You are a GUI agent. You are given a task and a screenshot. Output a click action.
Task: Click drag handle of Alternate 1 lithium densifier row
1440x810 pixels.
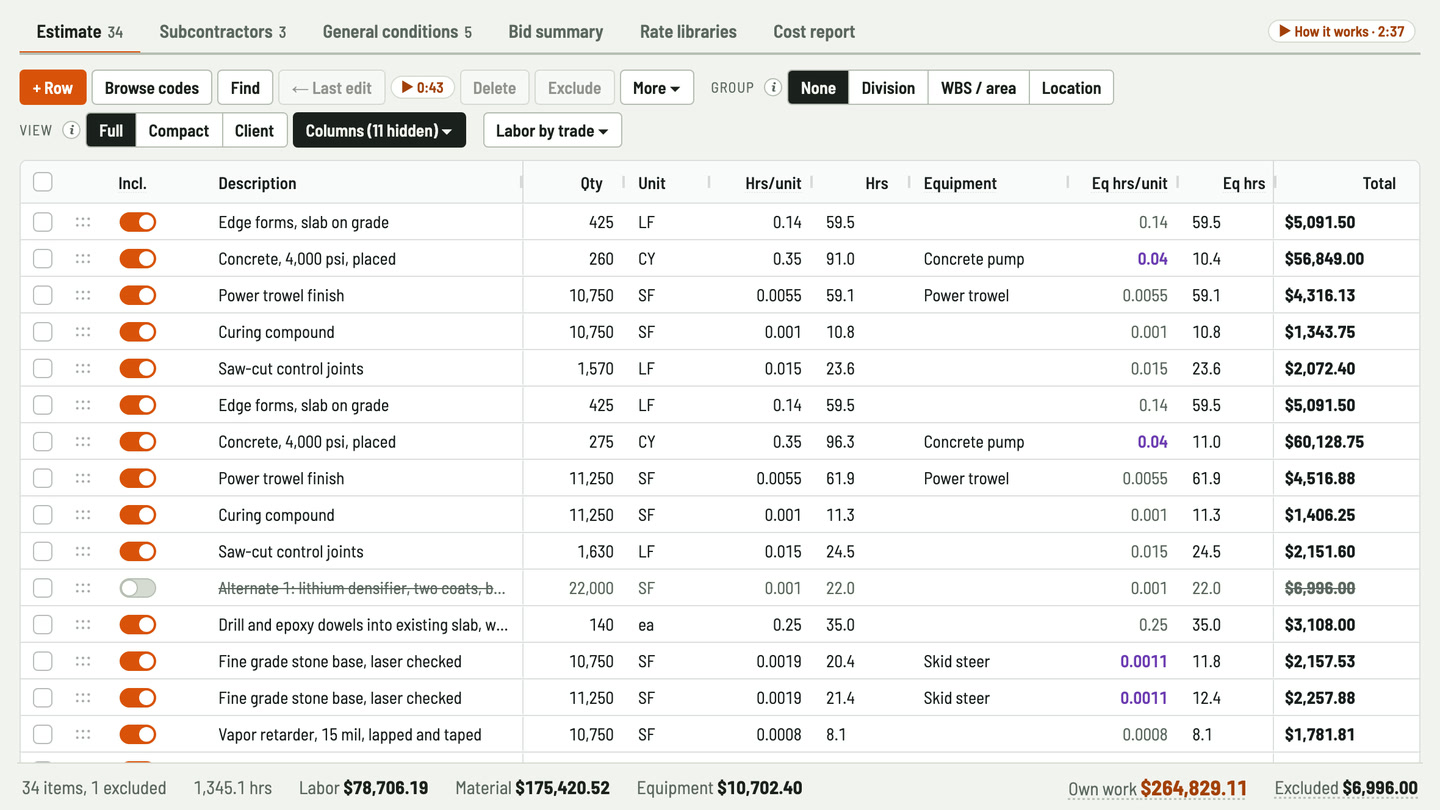coord(83,588)
